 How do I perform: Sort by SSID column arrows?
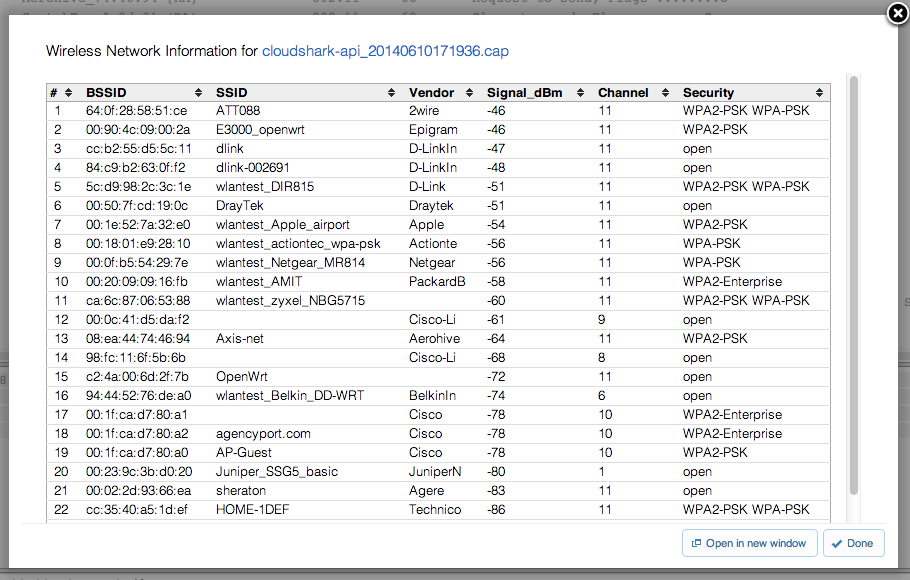(391, 93)
